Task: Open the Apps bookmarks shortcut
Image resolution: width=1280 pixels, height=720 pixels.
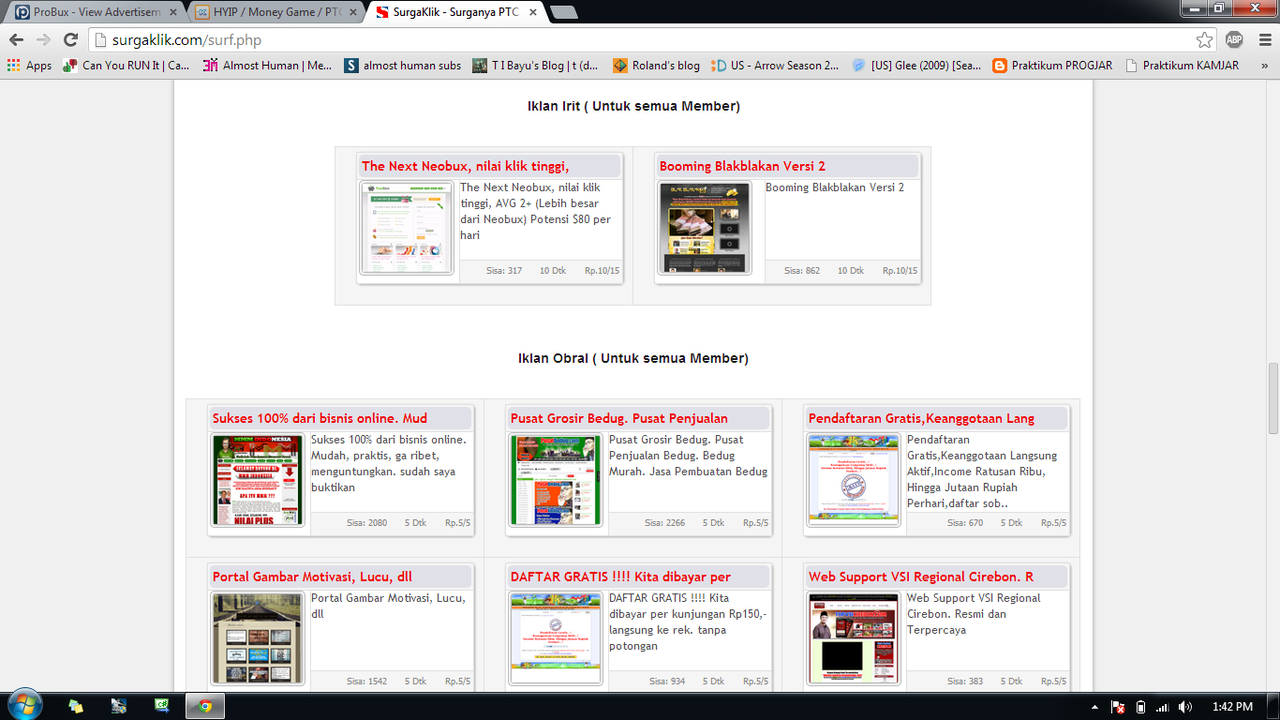Action: pos(29,65)
